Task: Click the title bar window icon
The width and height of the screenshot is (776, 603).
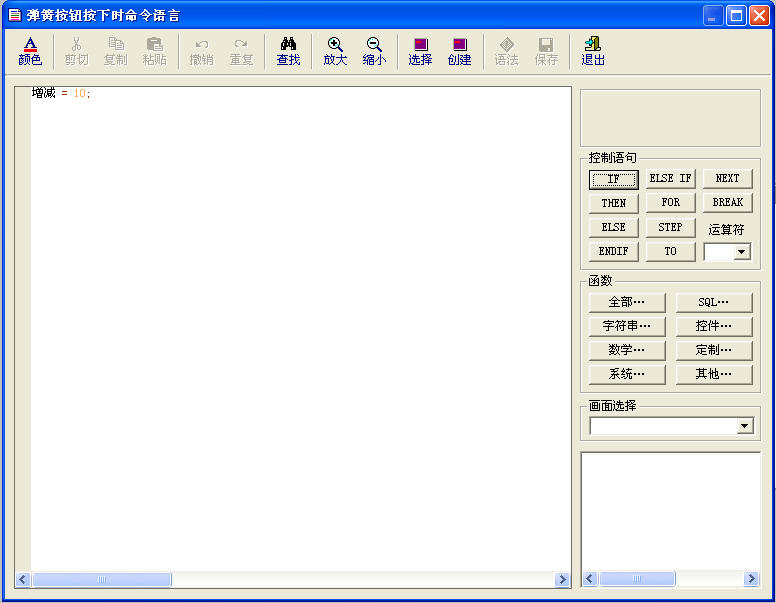Action: tap(15, 15)
